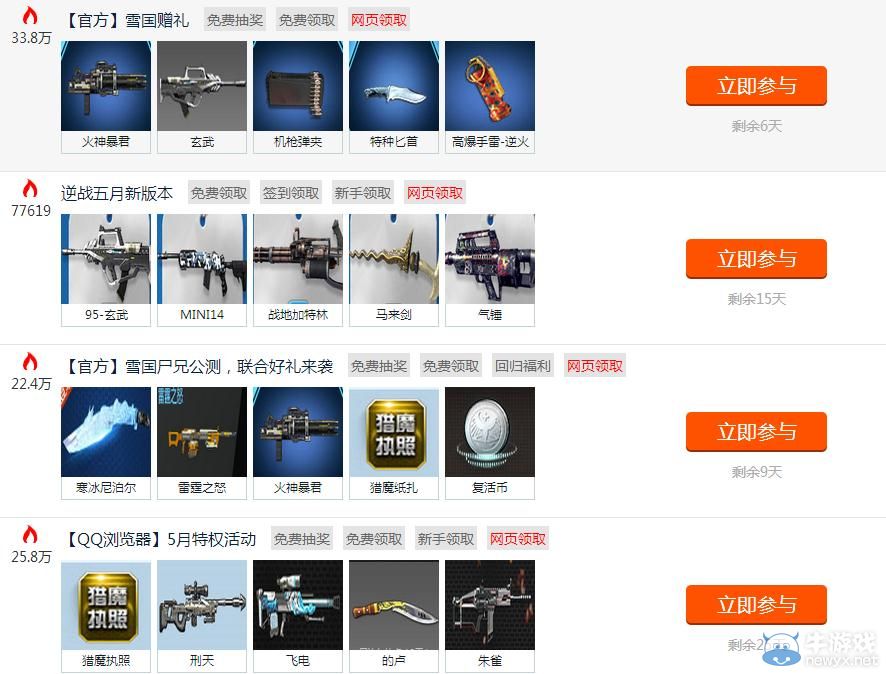Select the 寒冰尼泊尔 ice blade icon
The width and height of the screenshot is (886, 674).
click(106, 432)
